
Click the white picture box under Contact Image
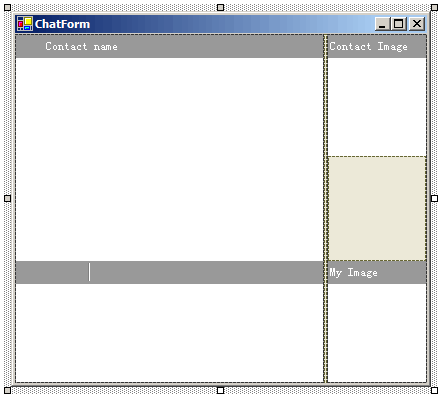(377, 107)
